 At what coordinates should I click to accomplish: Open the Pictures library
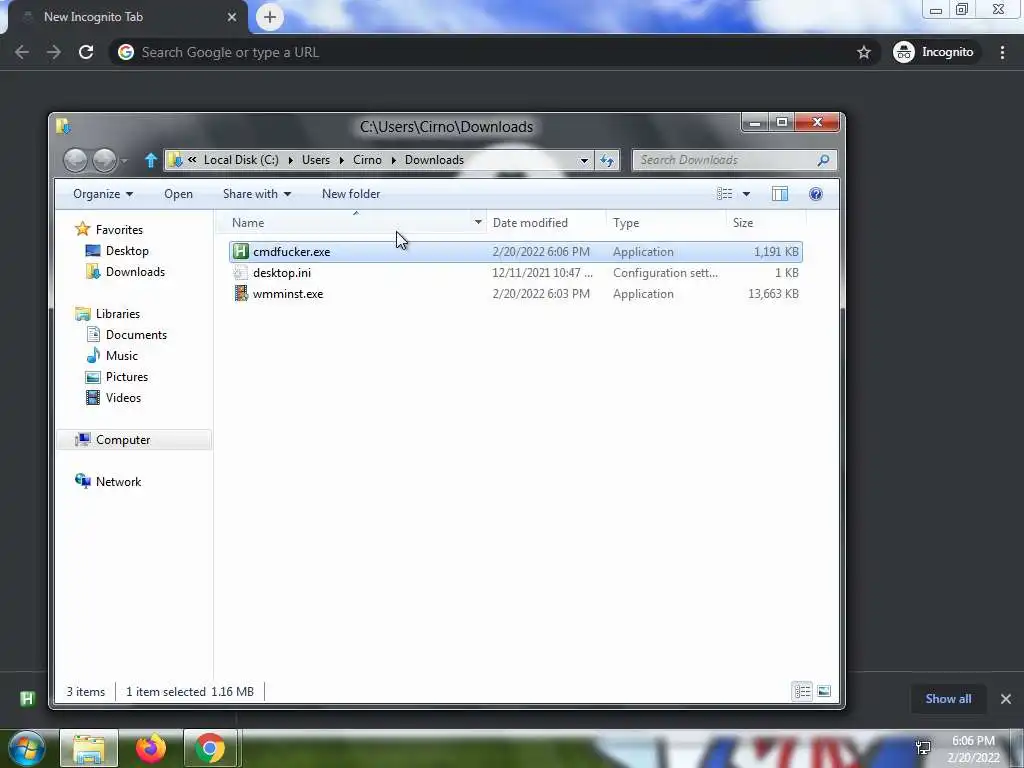(x=127, y=377)
